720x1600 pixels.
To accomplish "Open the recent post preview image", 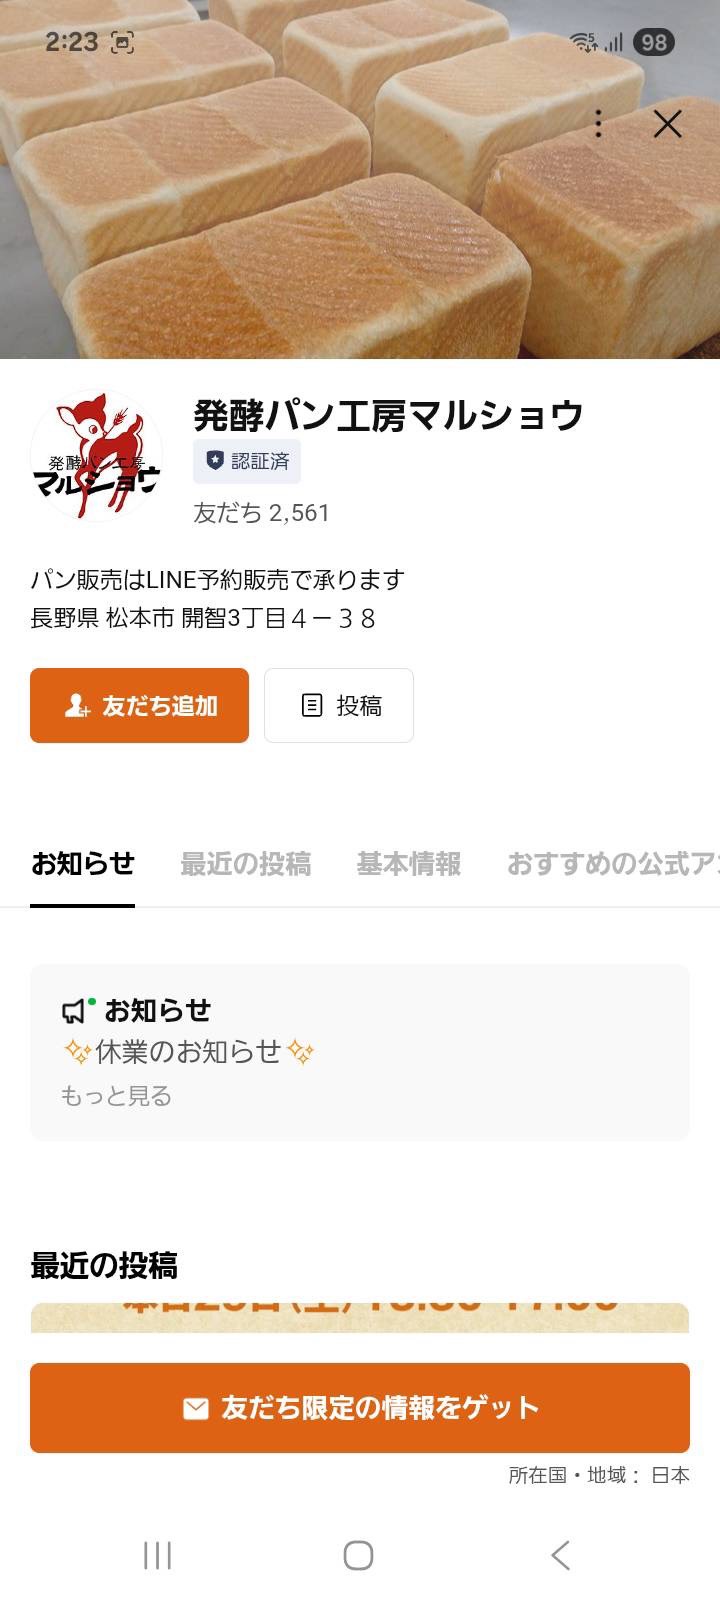I will 360,1317.
